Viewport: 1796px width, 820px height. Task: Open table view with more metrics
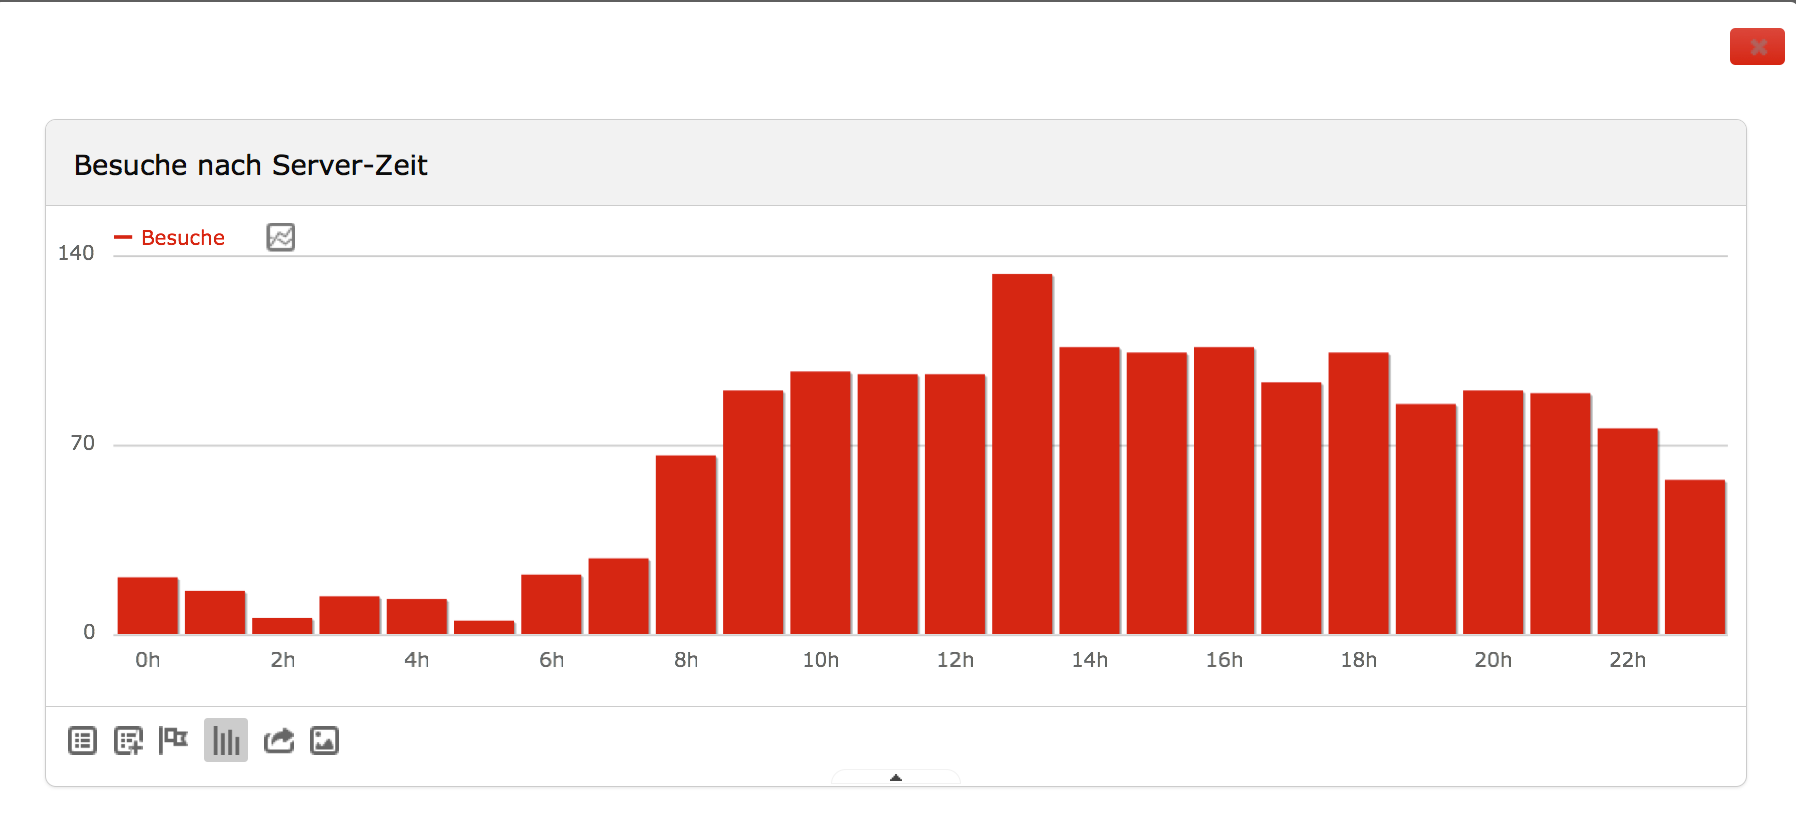[128, 741]
